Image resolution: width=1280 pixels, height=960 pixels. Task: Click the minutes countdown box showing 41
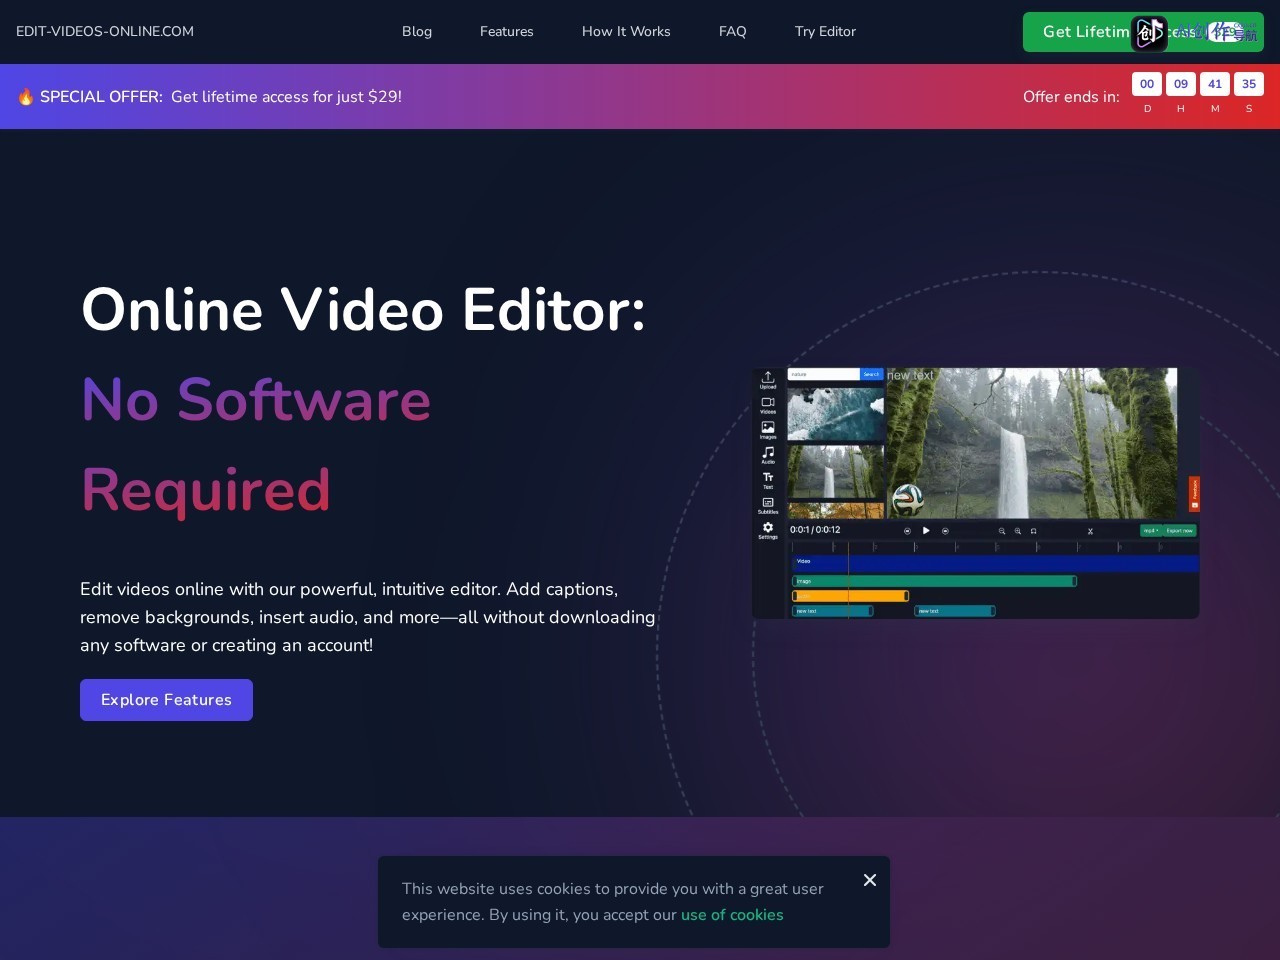coord(1215,84)
